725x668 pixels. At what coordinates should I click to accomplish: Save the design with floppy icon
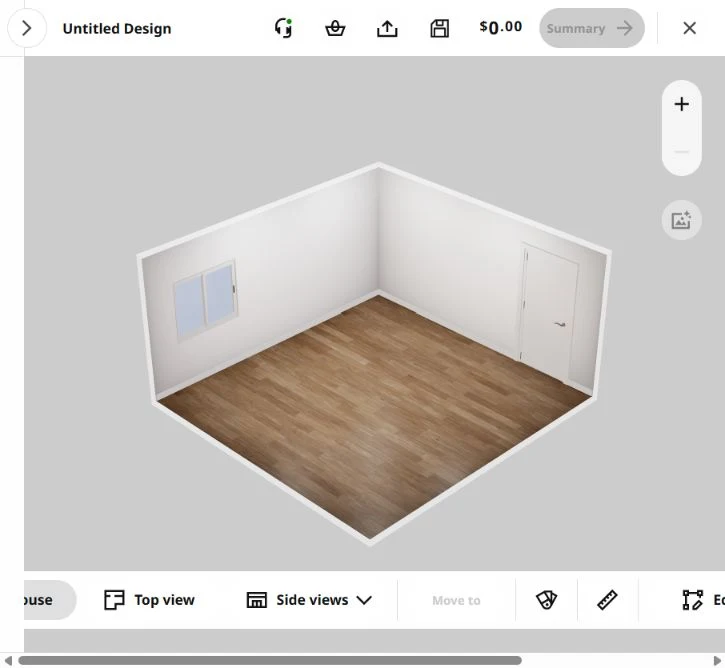click(440, 29)
